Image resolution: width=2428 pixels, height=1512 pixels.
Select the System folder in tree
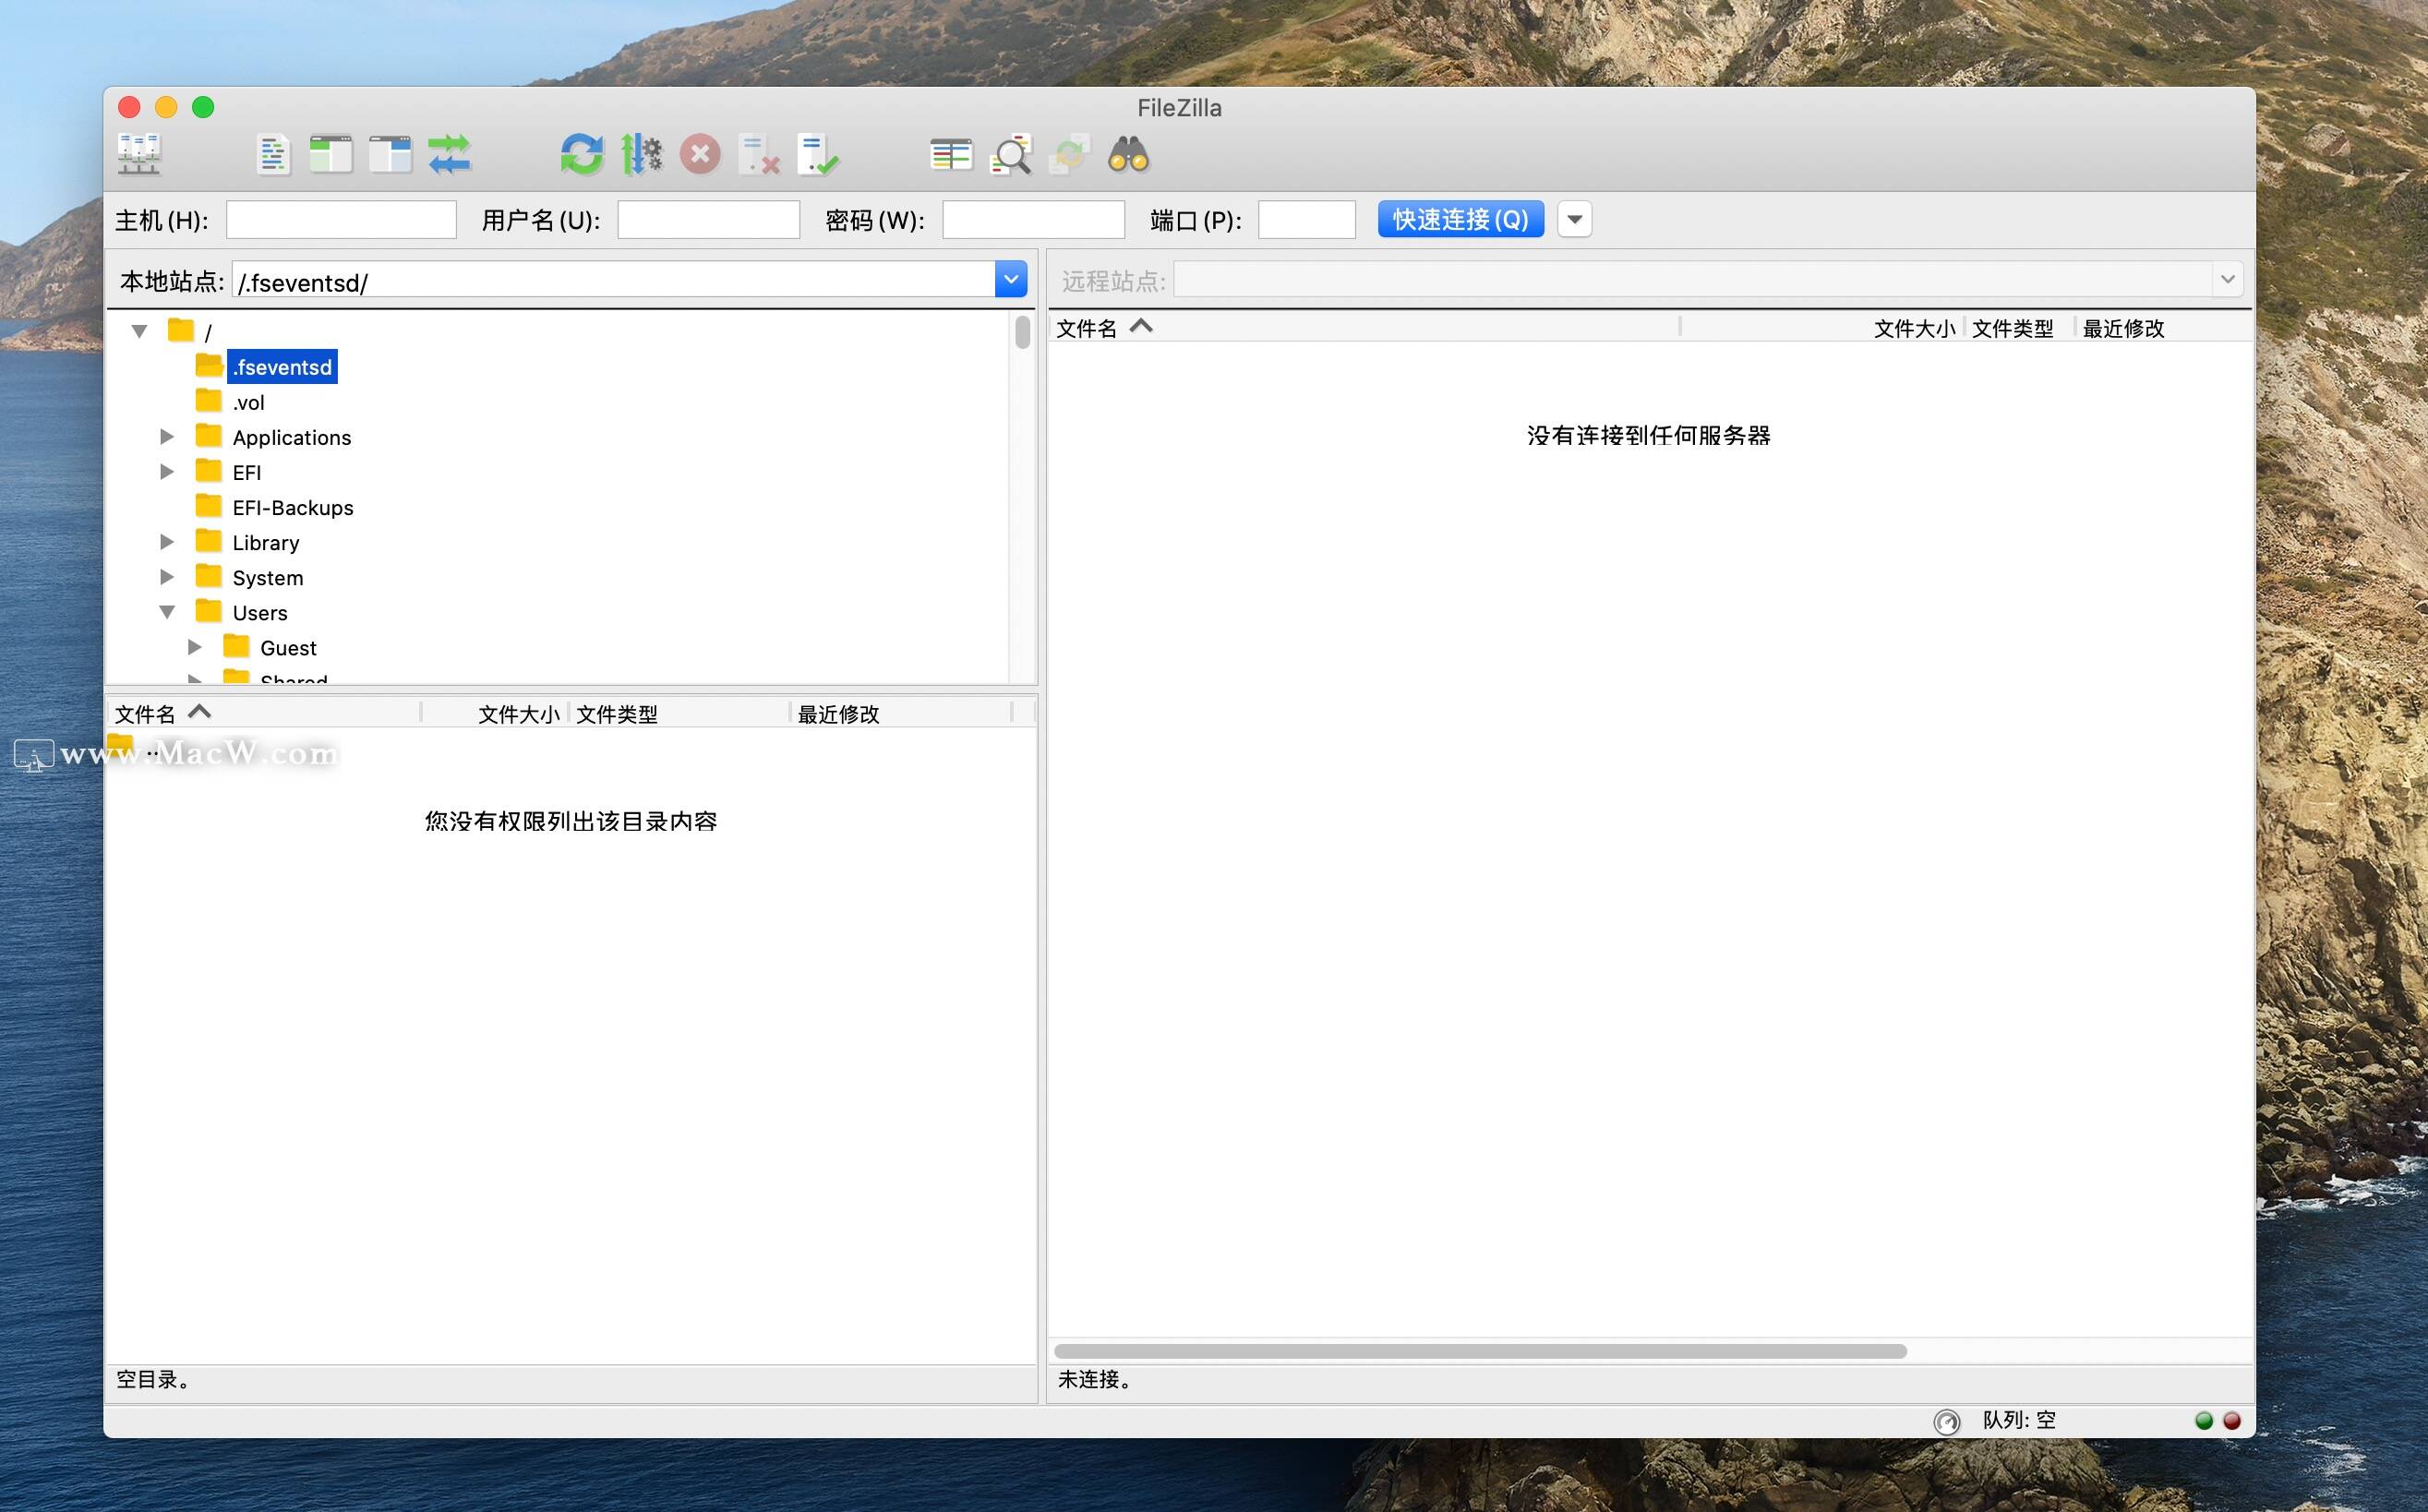coord(268,577)
